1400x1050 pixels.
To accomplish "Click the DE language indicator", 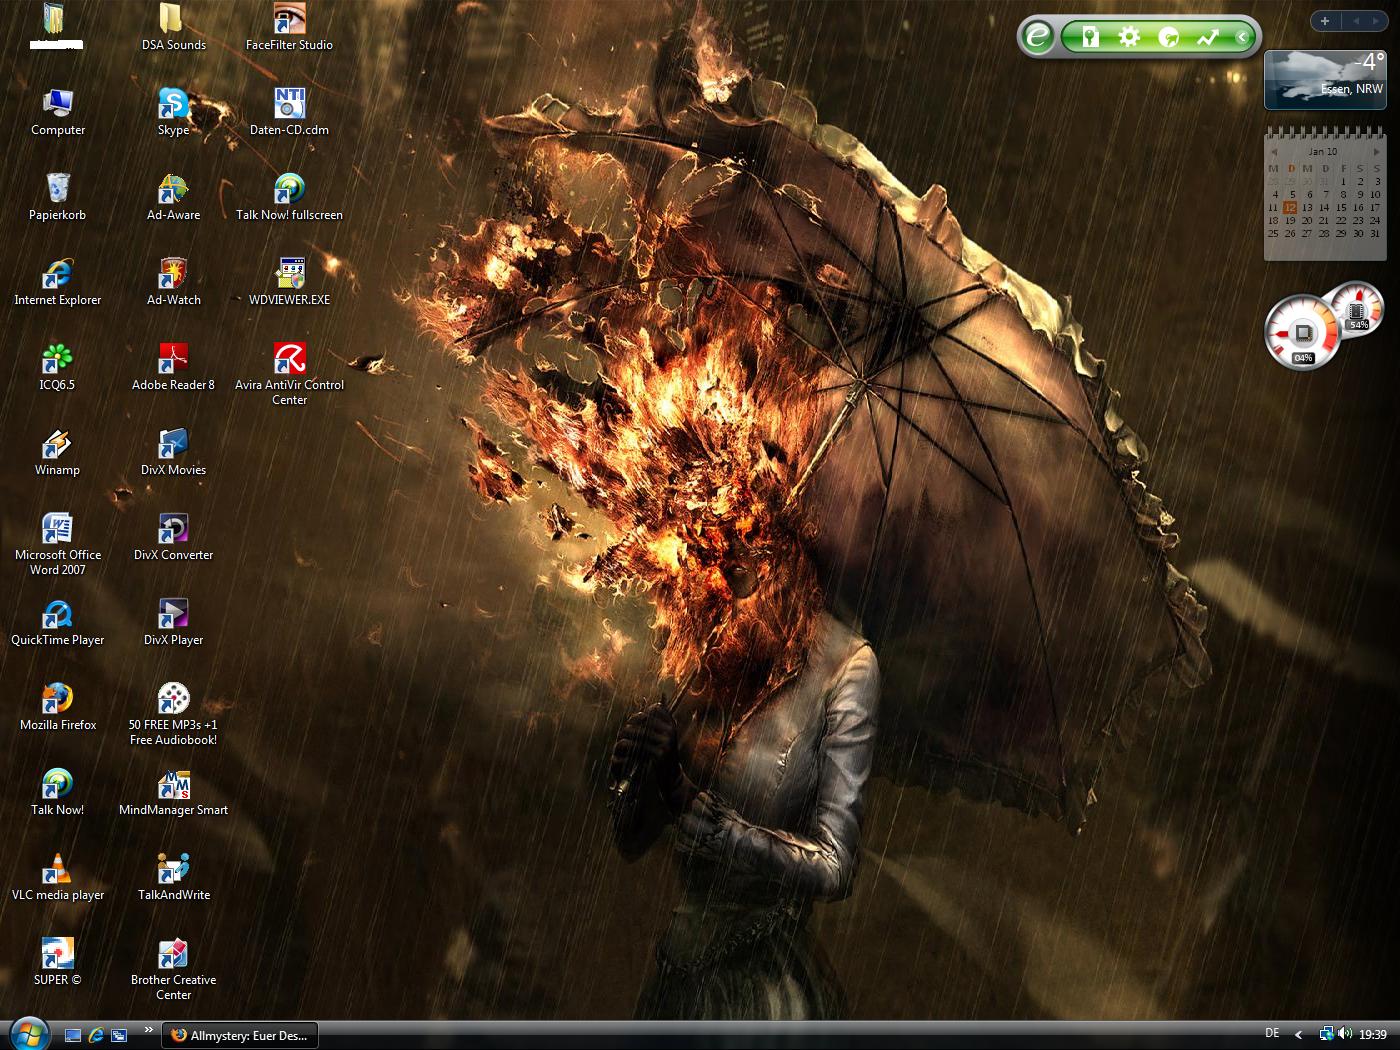I will coord(1272,1033).
